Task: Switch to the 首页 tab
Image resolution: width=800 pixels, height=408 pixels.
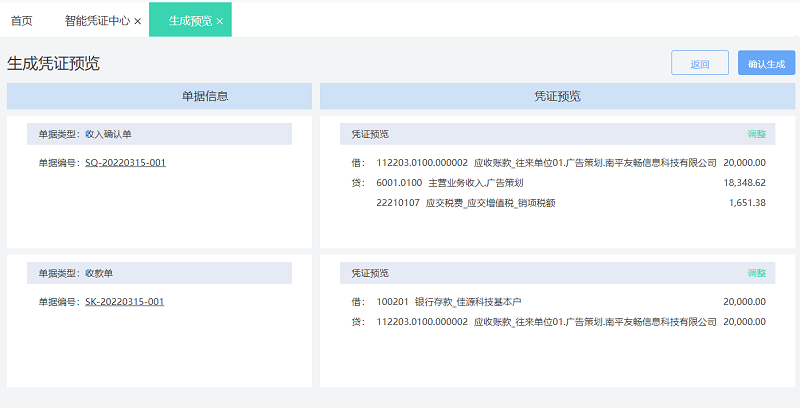Action: (21, 21)
